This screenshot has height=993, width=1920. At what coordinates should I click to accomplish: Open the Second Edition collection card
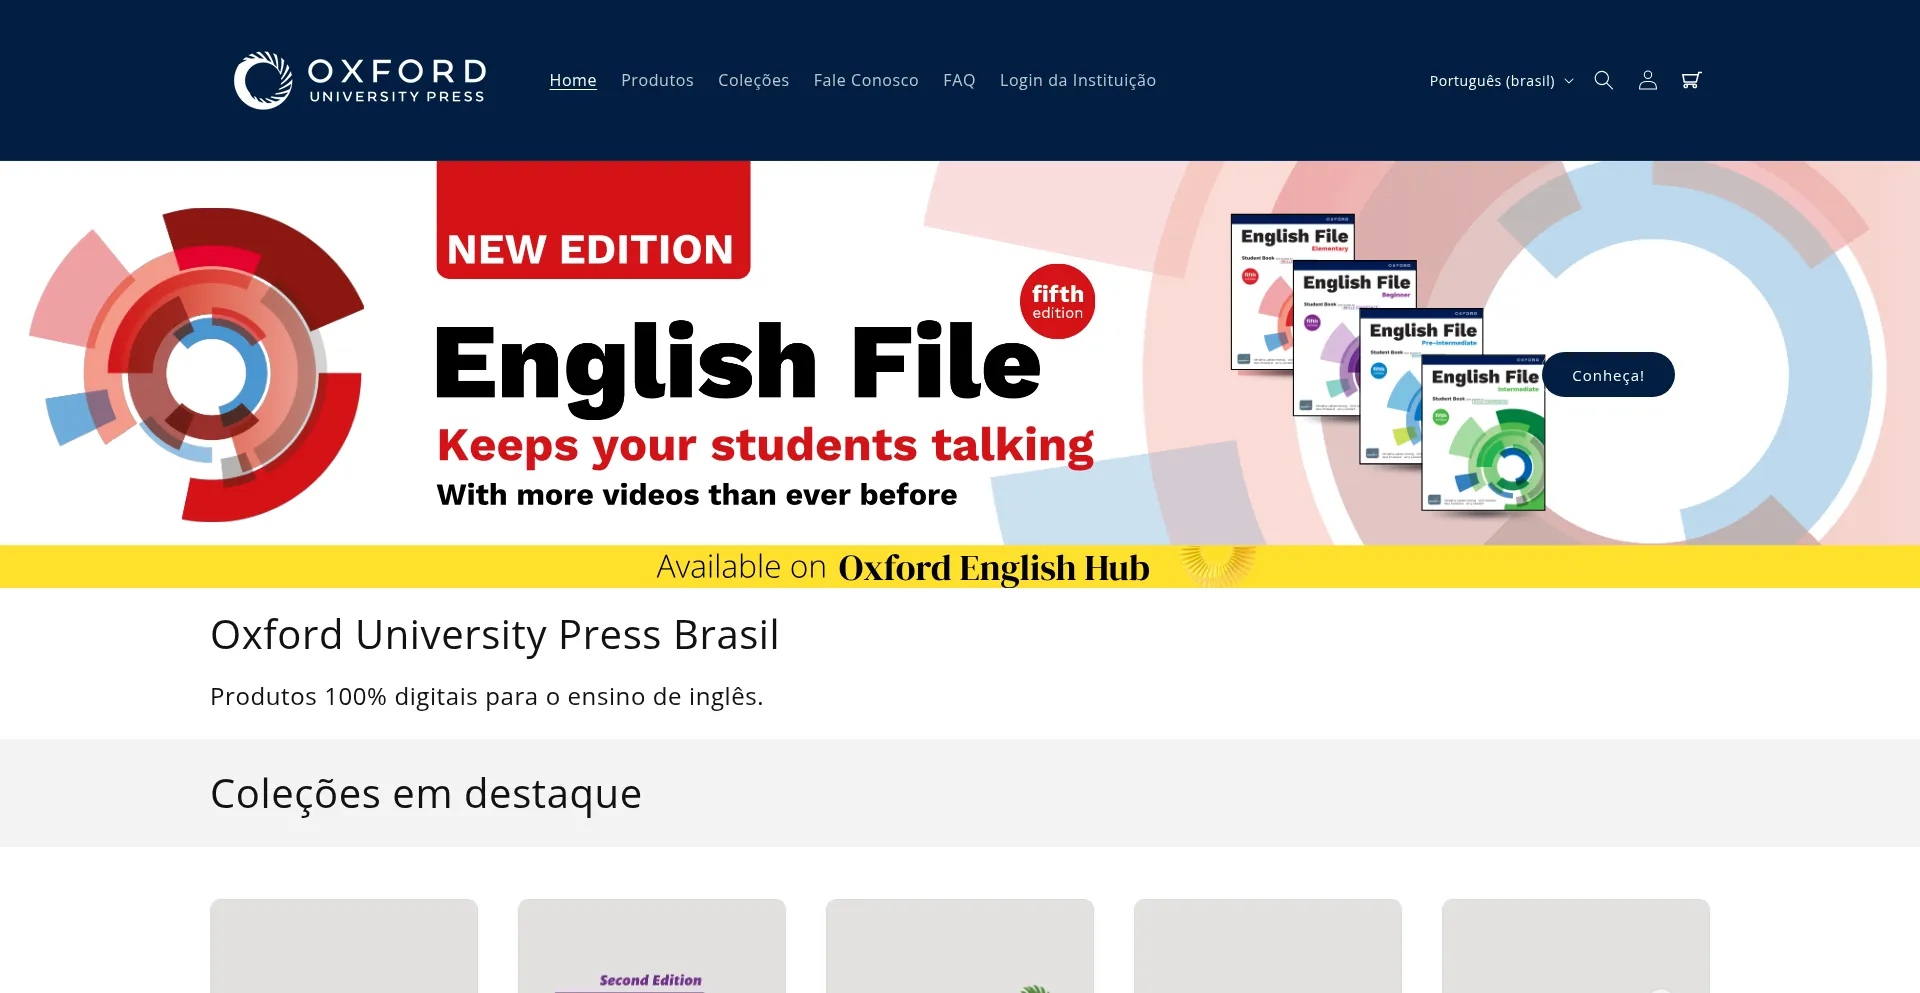(652, 946)
